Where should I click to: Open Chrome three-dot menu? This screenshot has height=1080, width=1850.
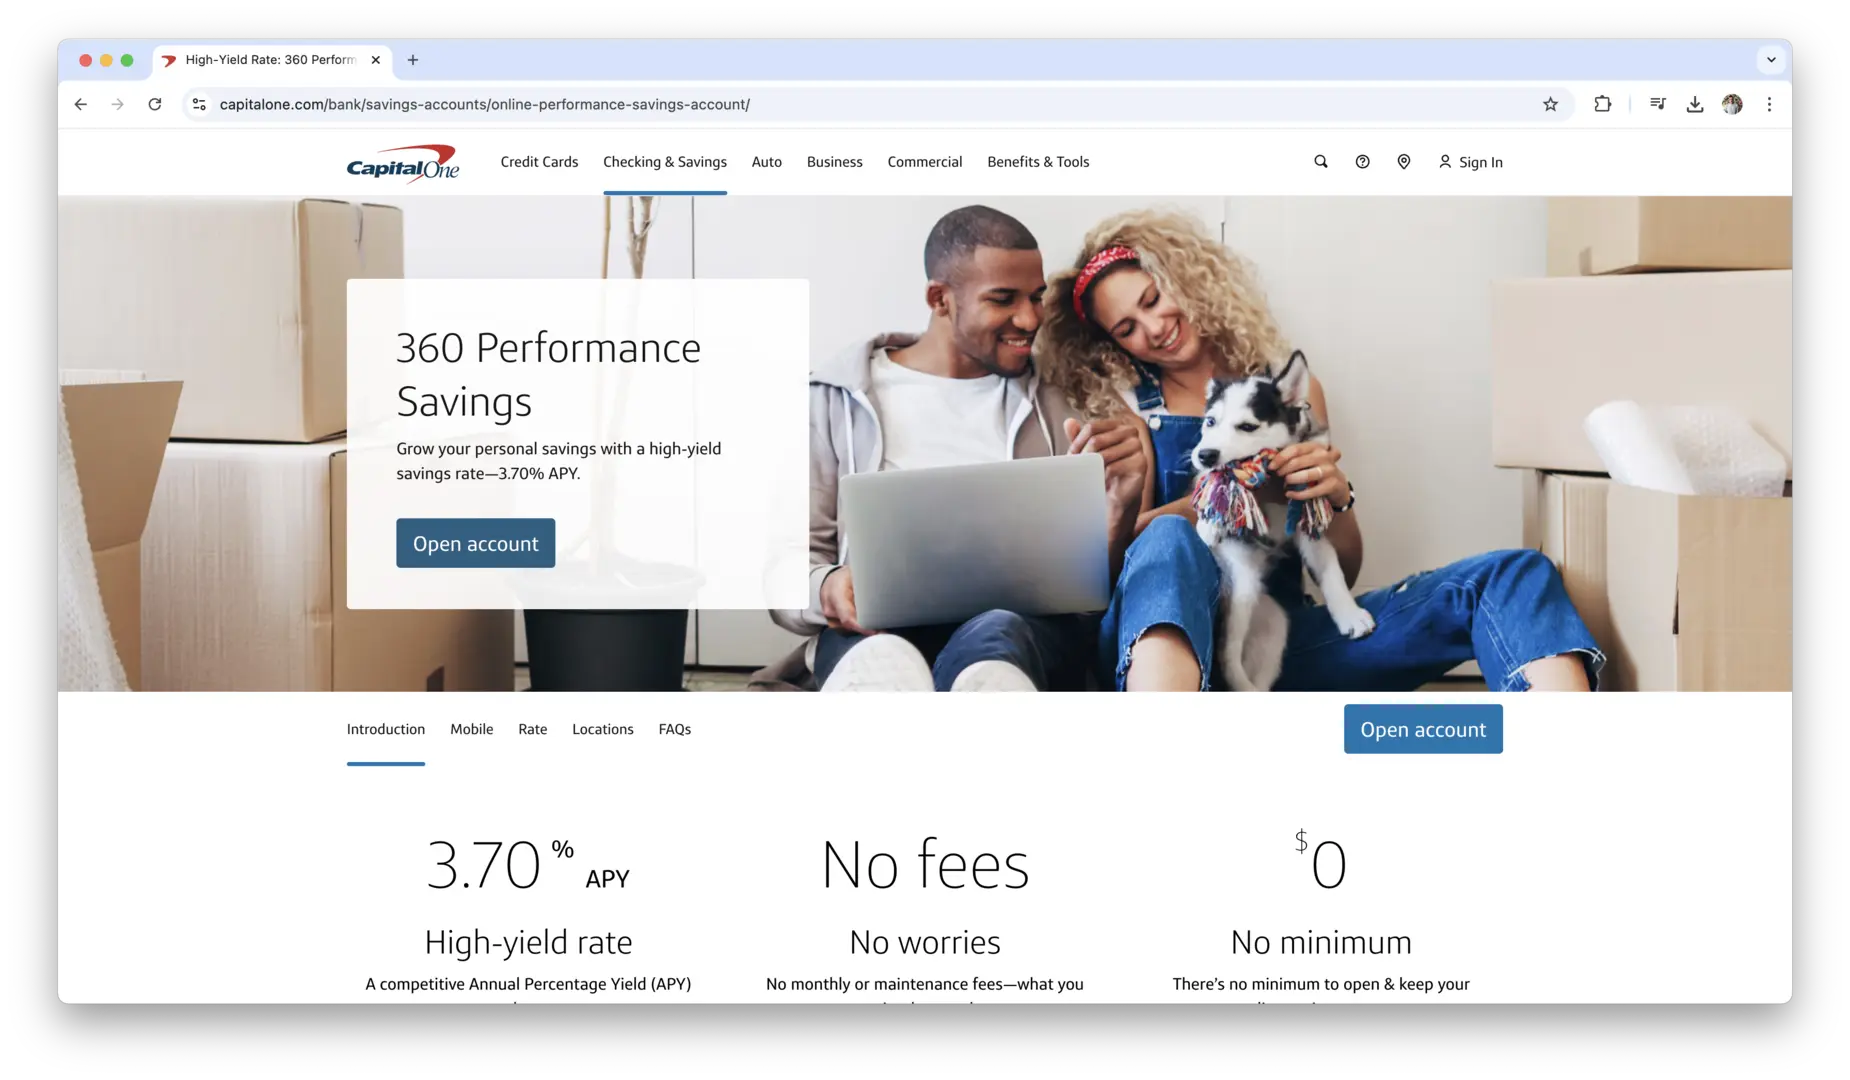click(x=1769, y=104)
